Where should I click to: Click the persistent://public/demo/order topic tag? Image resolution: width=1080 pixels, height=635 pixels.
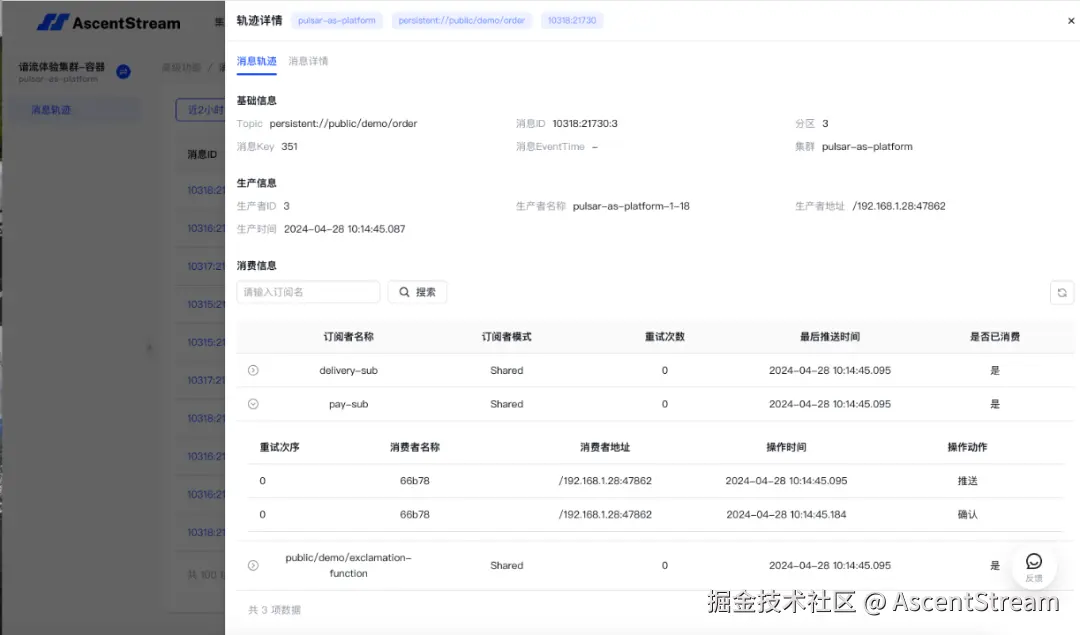pyautogui.click(x=461, y=19)
